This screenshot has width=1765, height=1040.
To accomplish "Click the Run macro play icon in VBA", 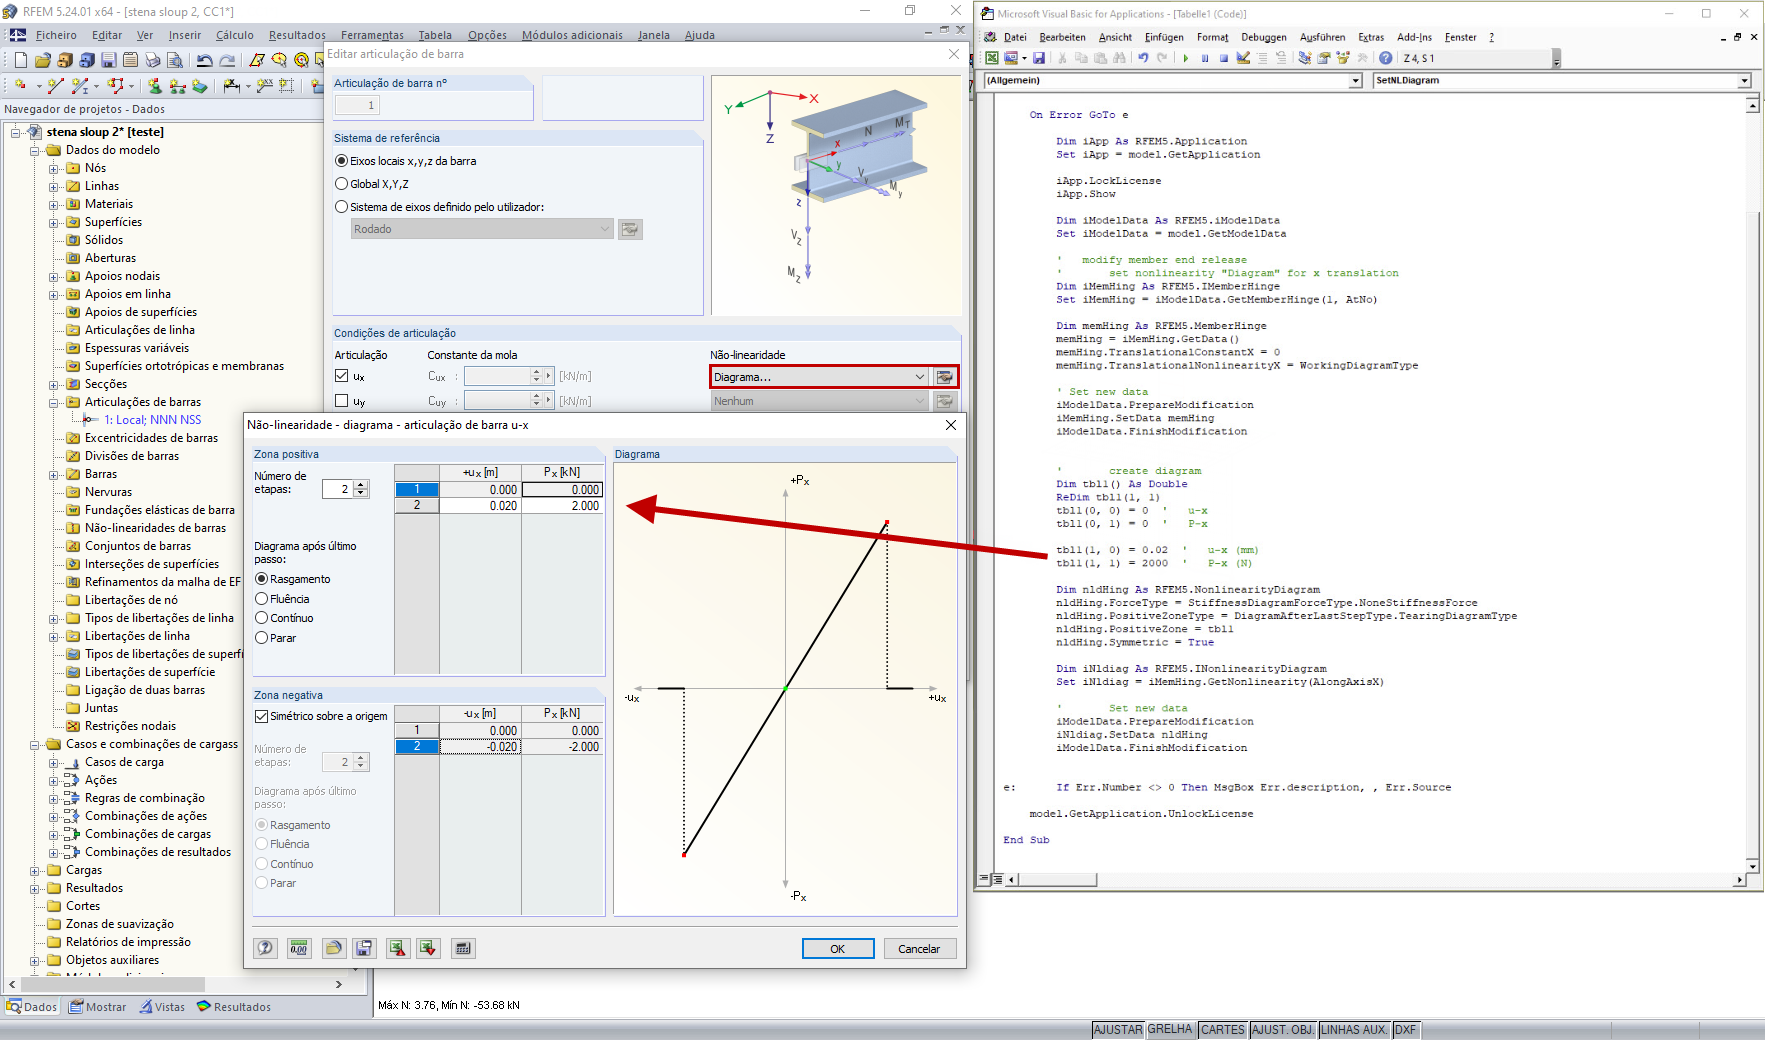I will coord(1186,58).
